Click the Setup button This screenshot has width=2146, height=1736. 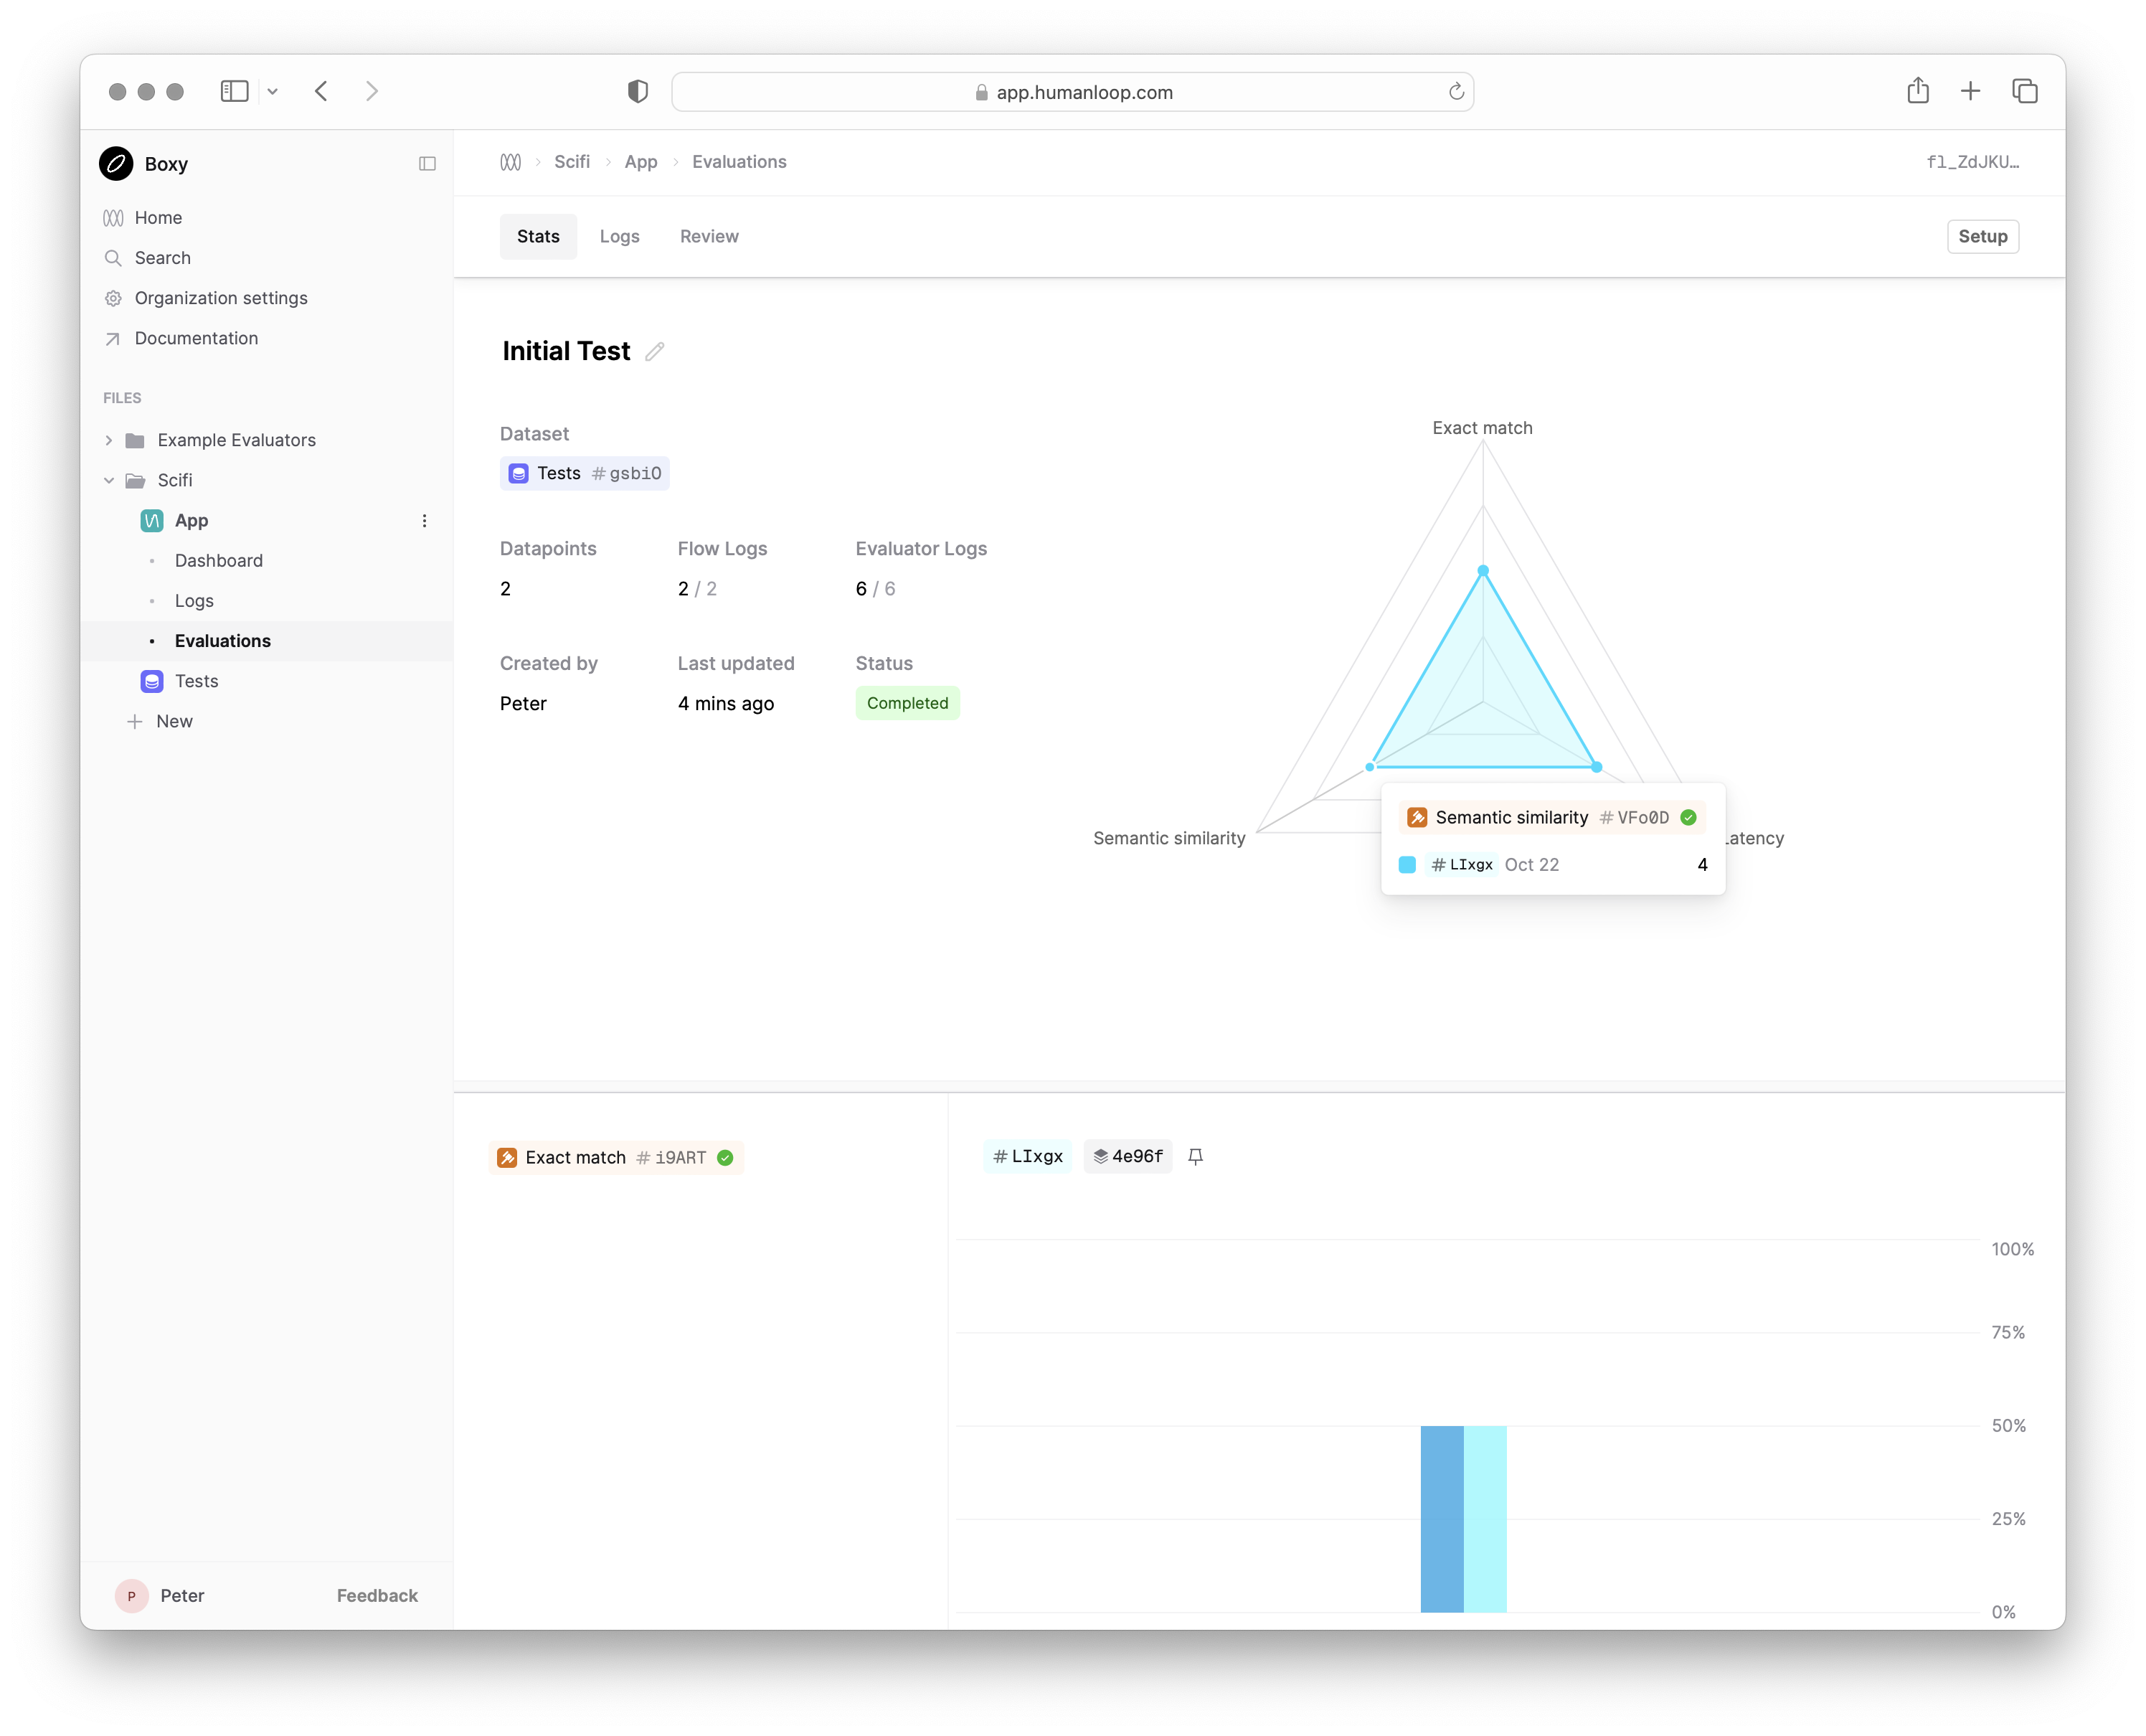point(1982,236)
